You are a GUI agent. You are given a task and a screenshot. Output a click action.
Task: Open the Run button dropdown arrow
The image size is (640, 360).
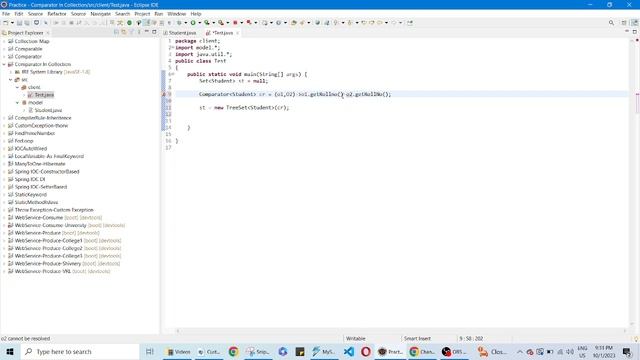[199, 23]
